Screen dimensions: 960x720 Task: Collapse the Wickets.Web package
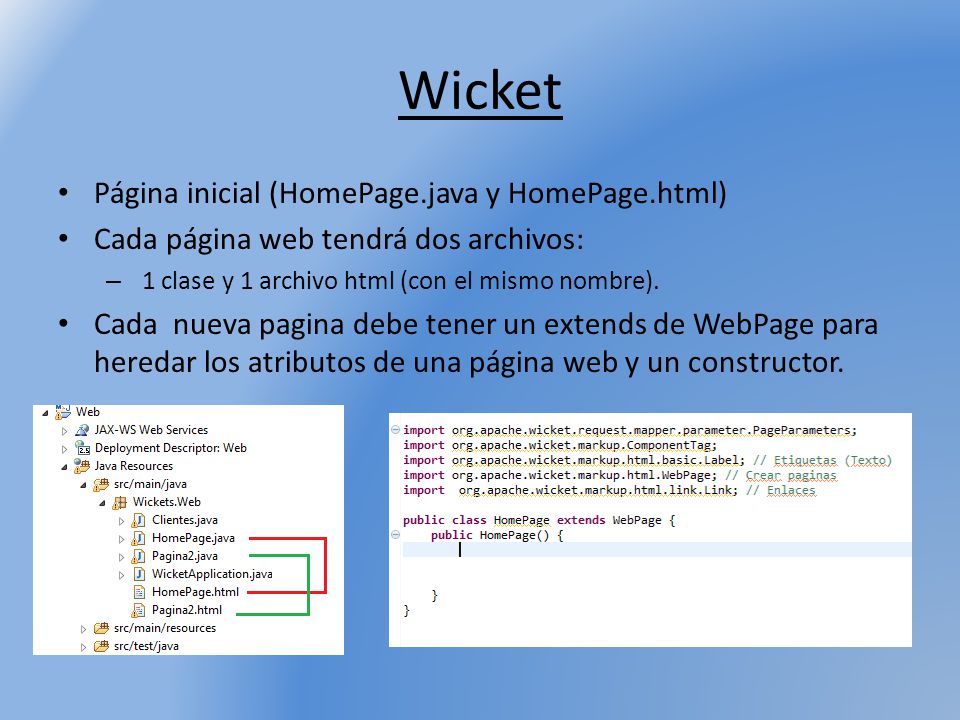pyautogui.click(x=102, y=503)
